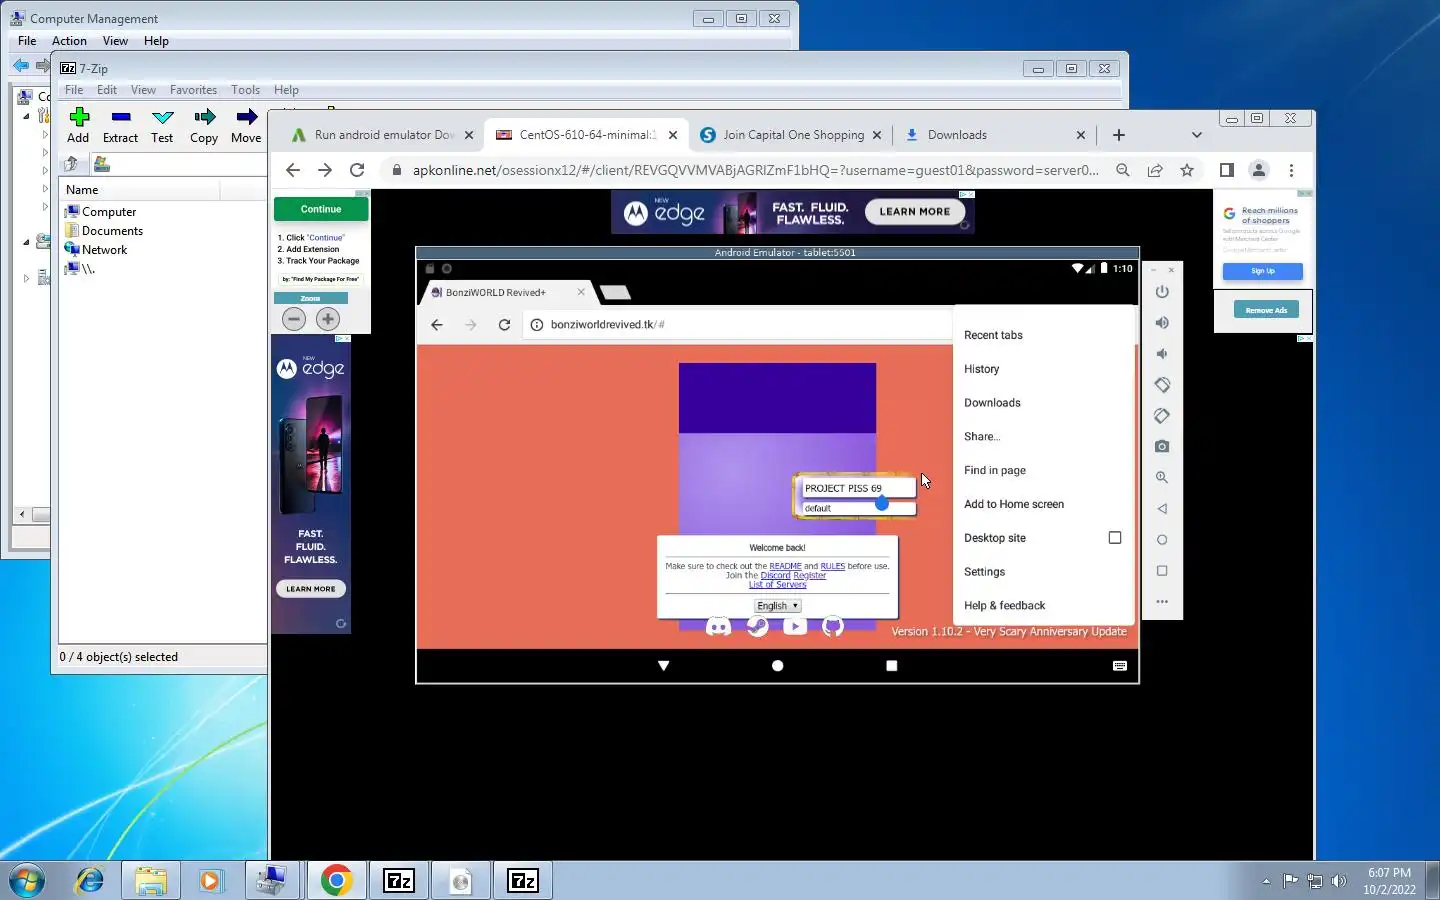The image size is (1440, 900).
Task: Click the Register link
Action: click(809, 575)
